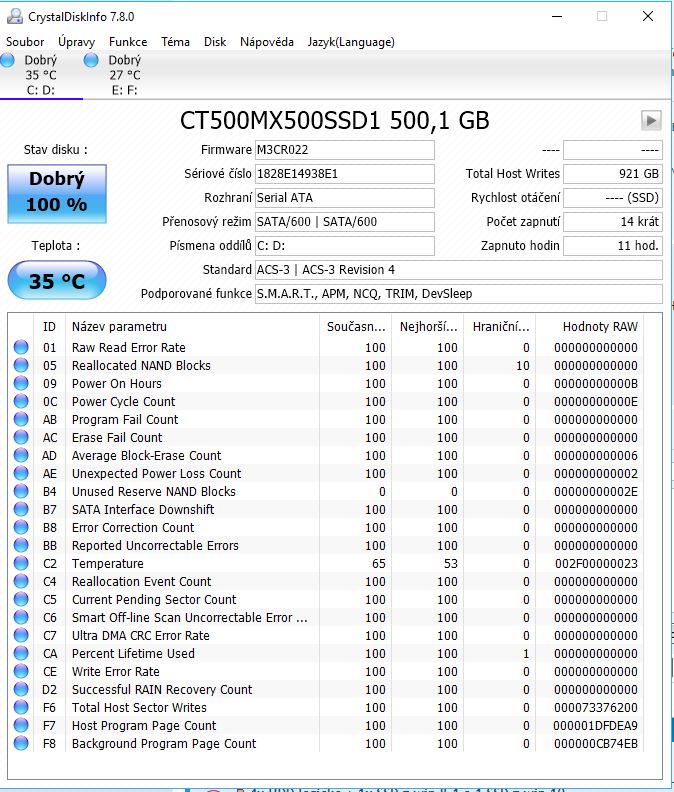Click status icon for Temperature row
The height and width of the screenshot is (792, 674).
tap(21, 563)
